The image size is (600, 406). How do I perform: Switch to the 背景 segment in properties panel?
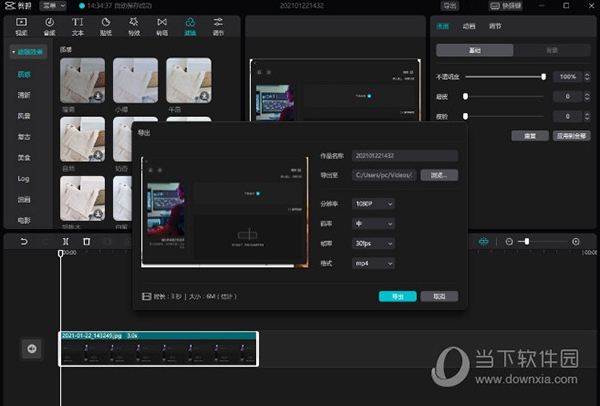pyautogui.click(x=551, y=50)
